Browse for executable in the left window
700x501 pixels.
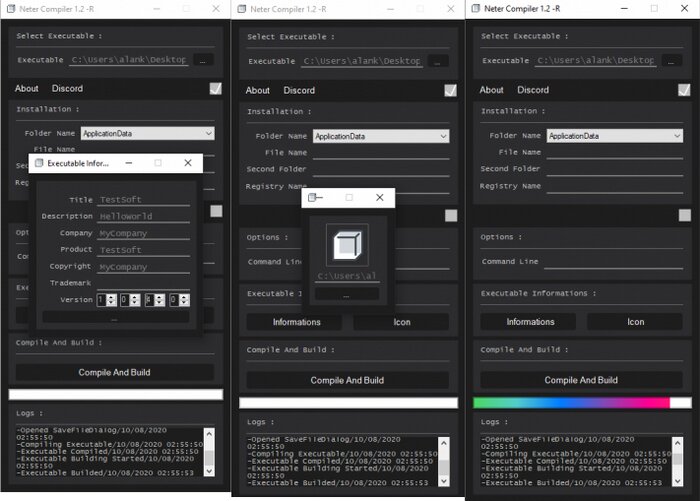pos(203,60)
